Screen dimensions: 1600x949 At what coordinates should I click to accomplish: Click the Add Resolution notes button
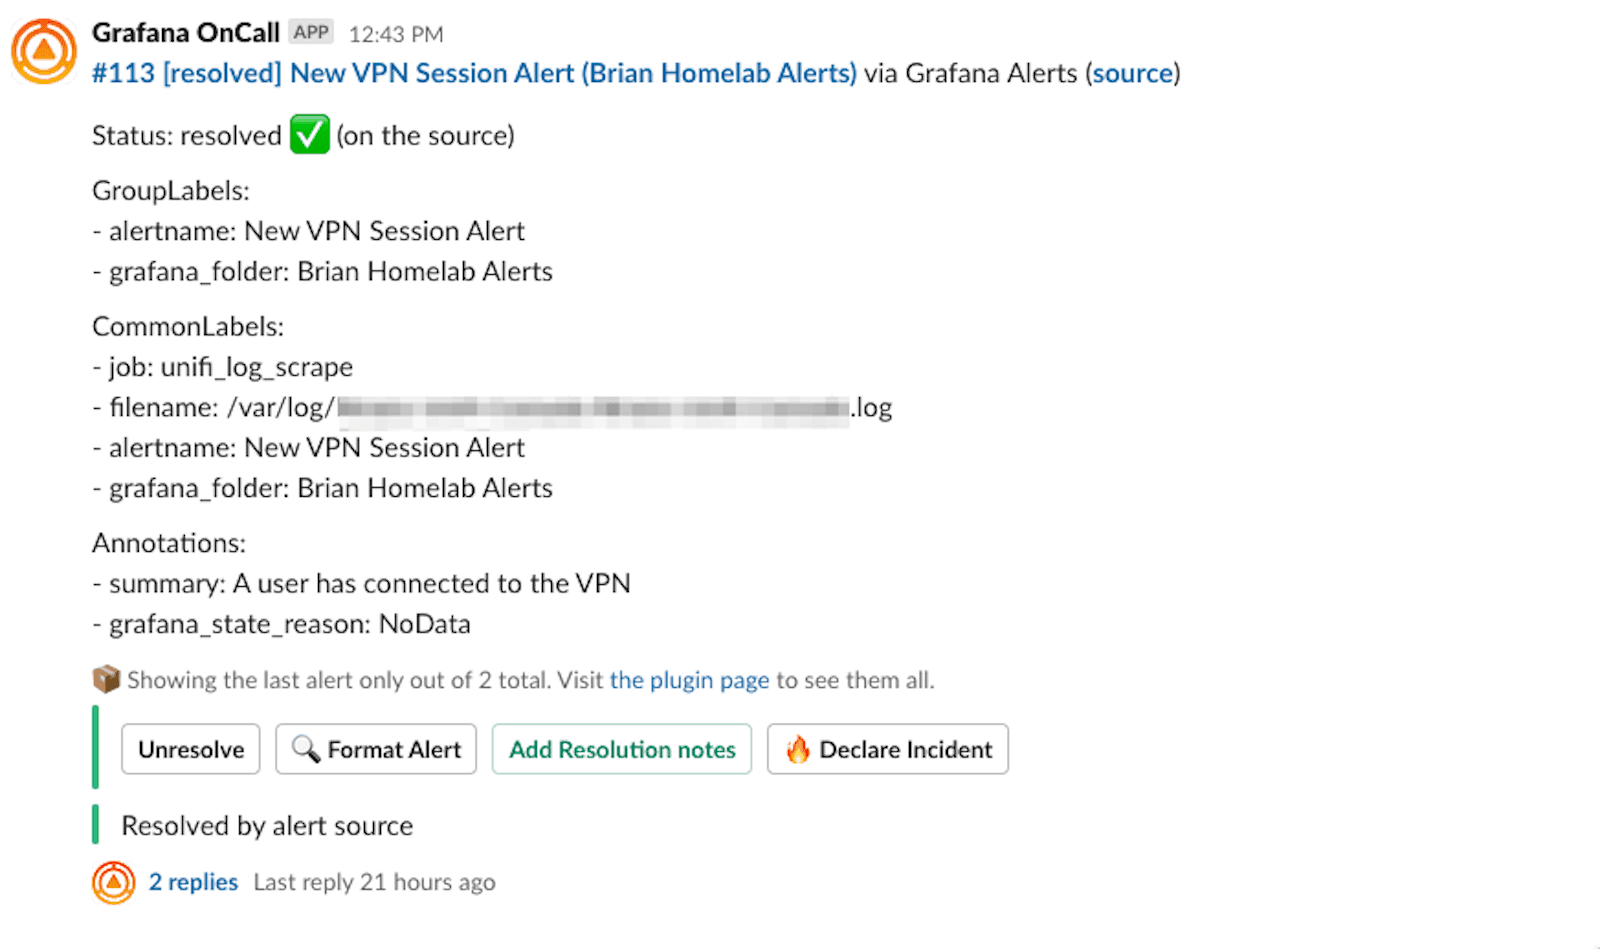[622, 749]
